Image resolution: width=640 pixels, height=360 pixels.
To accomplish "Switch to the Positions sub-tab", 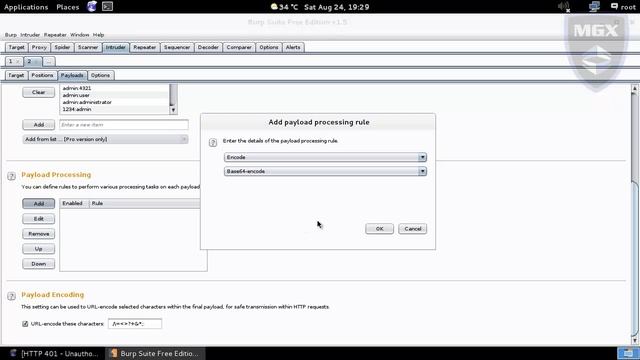I will pos(42,76).
